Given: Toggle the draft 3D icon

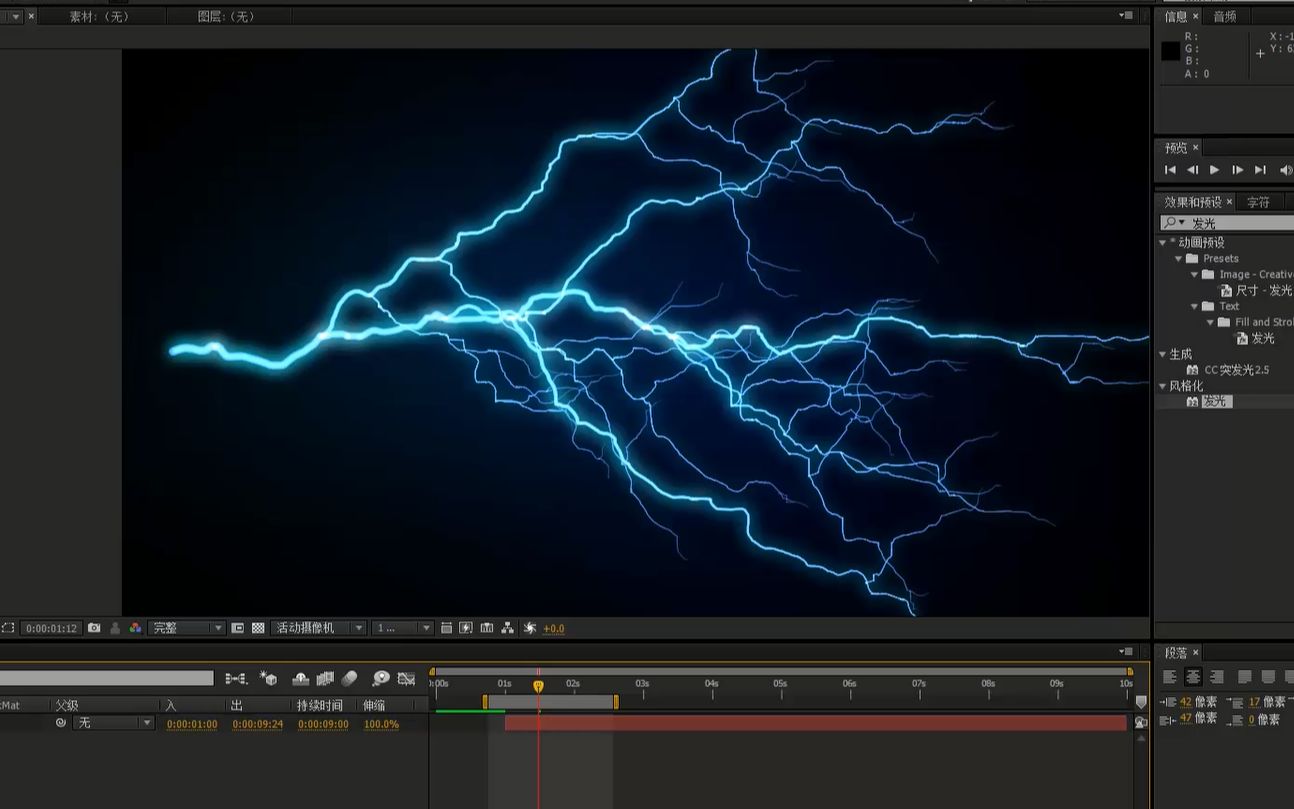Looking at the screenshot, I should click(x=268, y=678).
